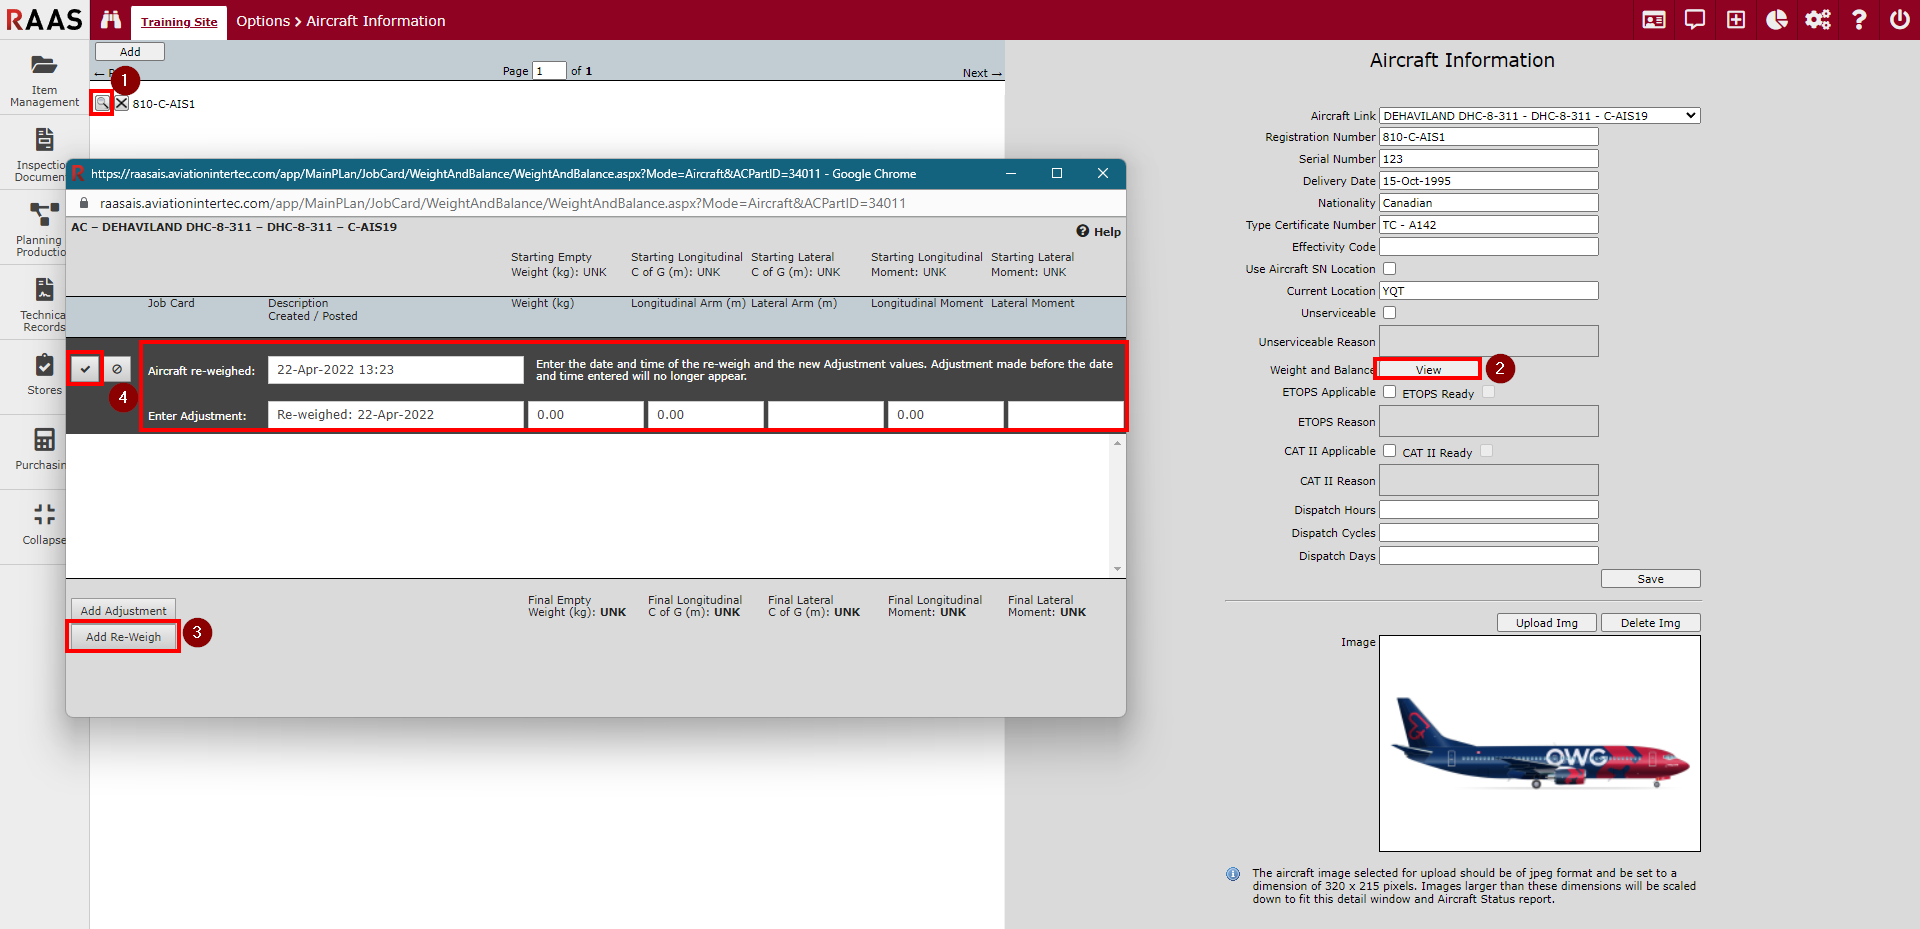This screenshot has width=1920, height=929.
Task: Click the logout power icon
Action: tap(1900, 20)
